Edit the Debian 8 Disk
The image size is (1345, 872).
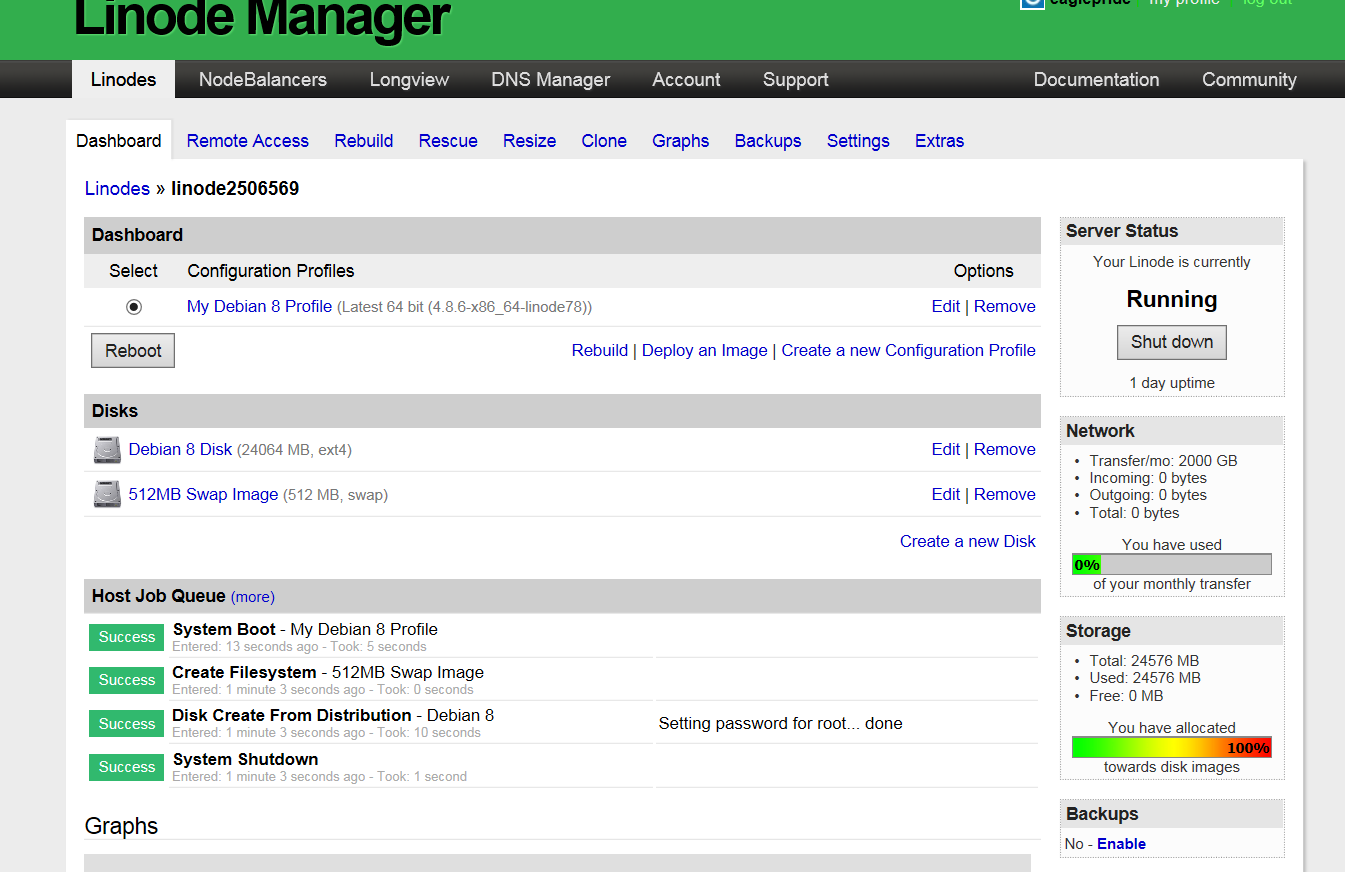coord(946,450)
